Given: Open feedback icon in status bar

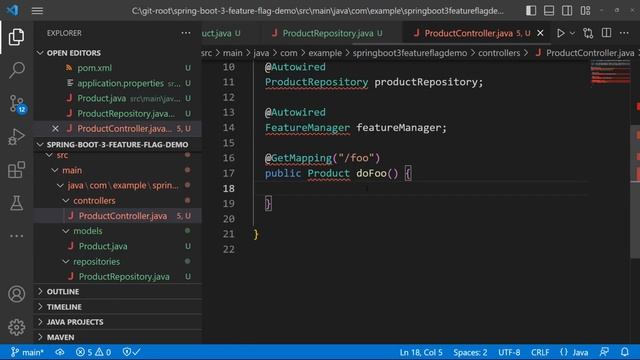Looking at the screenshot, I should [x=604, y=352].
